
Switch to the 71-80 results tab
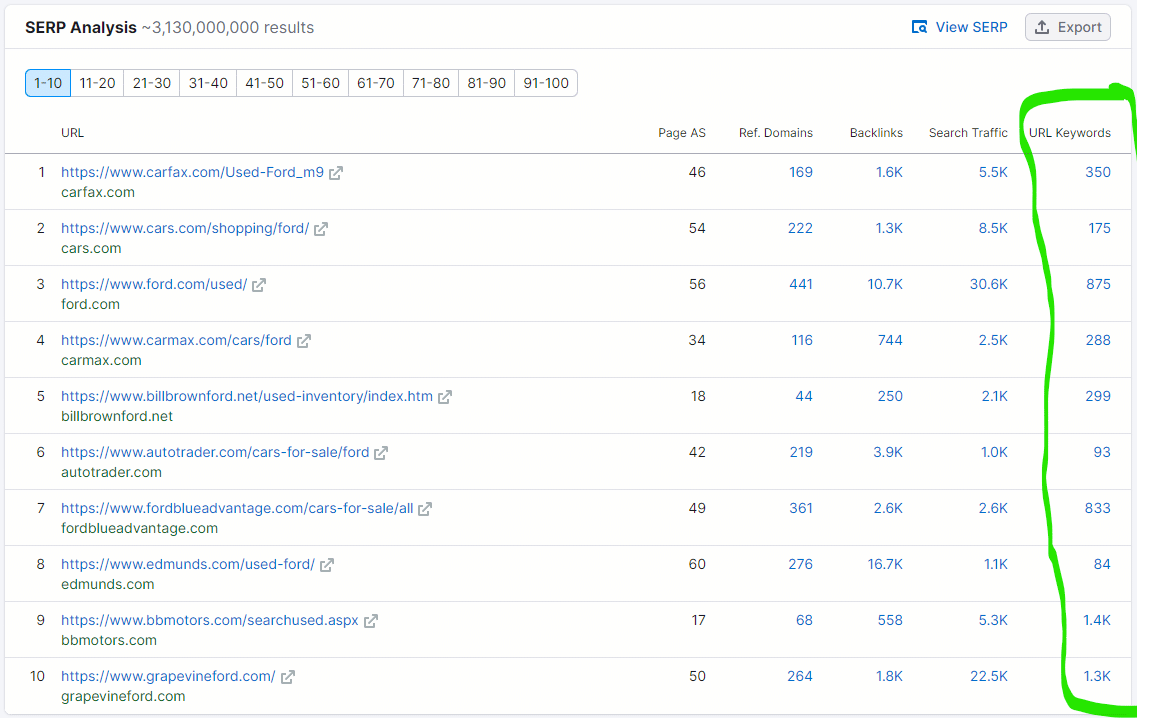click(431, 83)
